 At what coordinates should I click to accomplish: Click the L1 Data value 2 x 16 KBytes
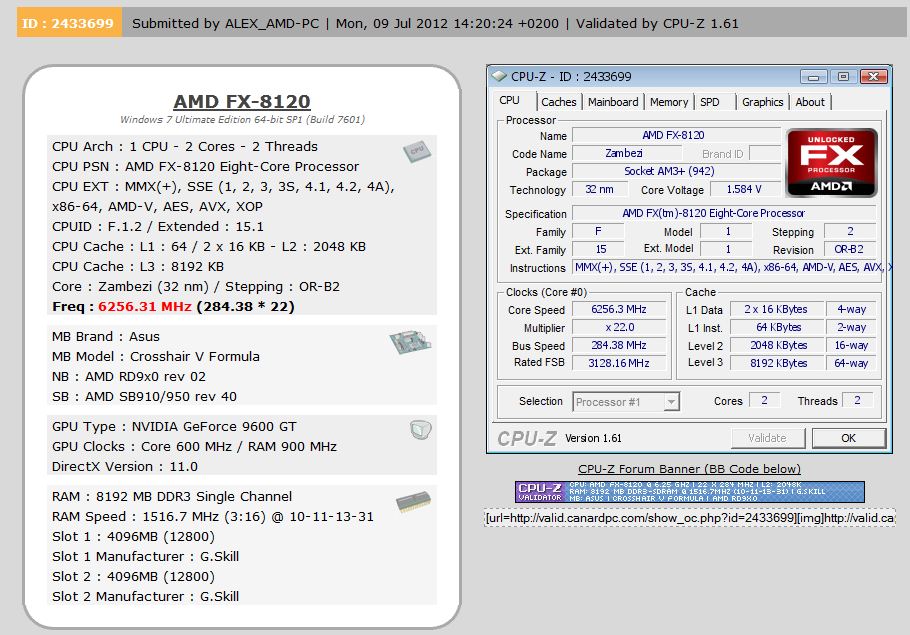point(777,309)
